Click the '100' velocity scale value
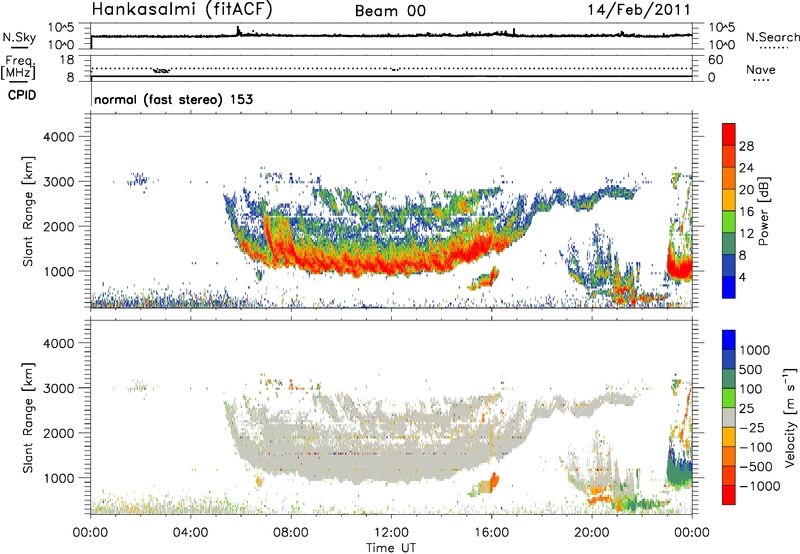This screenshot has height=554, width=800. [x=751, y=389]
